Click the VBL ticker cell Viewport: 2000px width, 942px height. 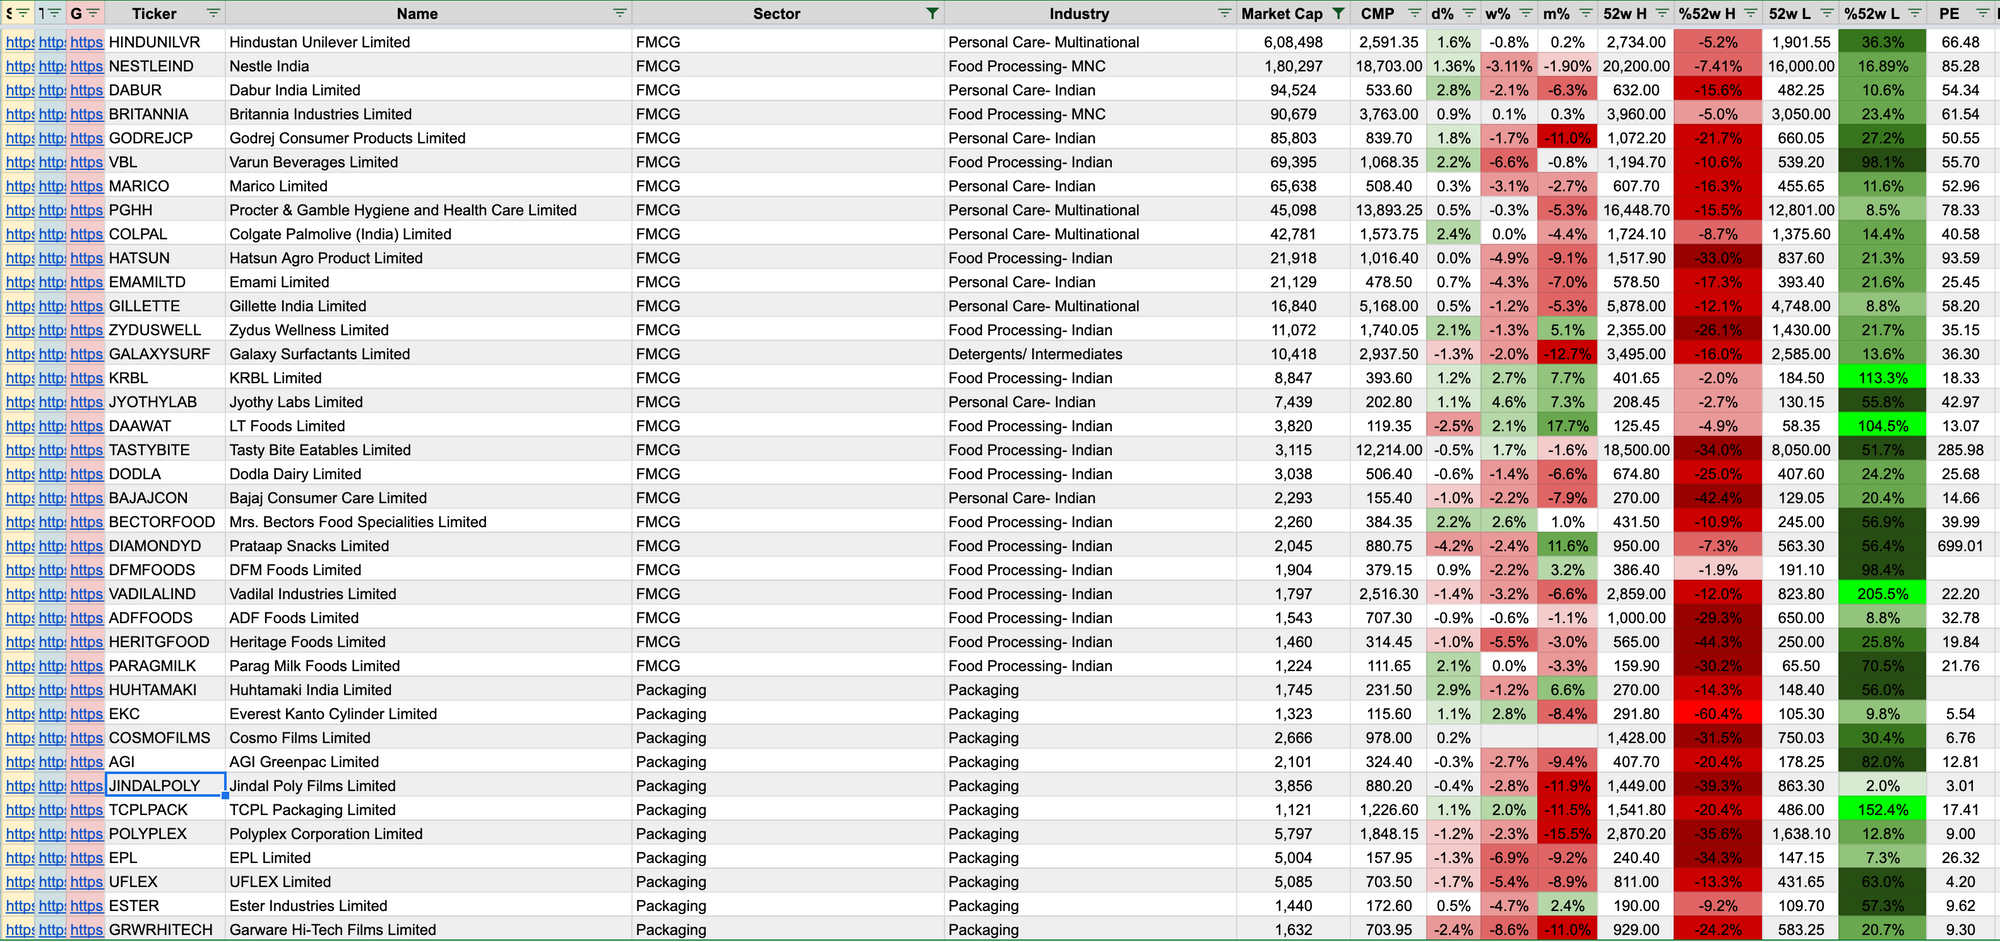[x=165, y=162]
